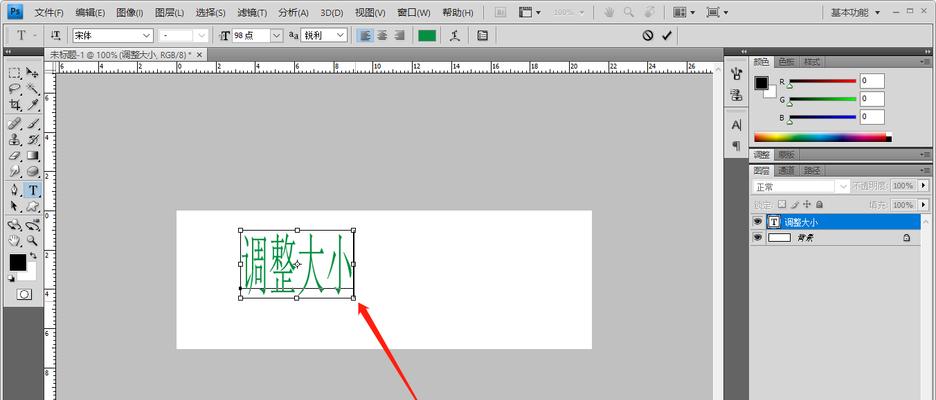
Task: Switch to the 路径 tab
Action: [x=810, y=170]
